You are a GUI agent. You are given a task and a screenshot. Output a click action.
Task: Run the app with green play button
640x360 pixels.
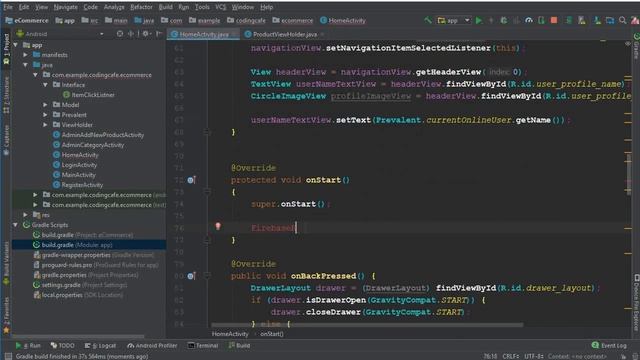[479, 20]
